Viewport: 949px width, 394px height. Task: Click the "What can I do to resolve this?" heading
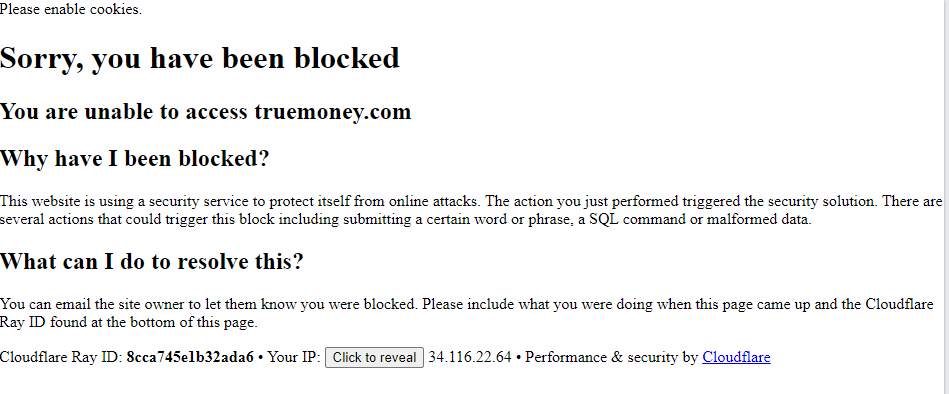tap(151, 261)
